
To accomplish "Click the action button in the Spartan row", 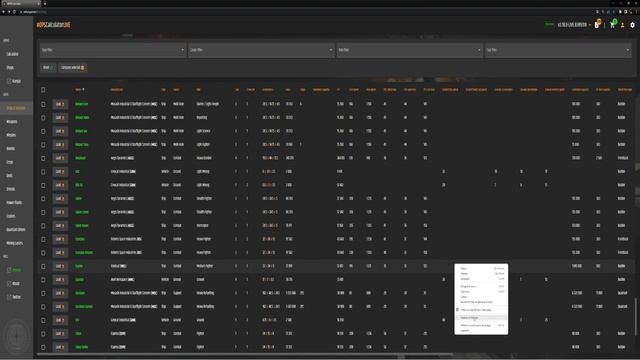I will 60,280.
